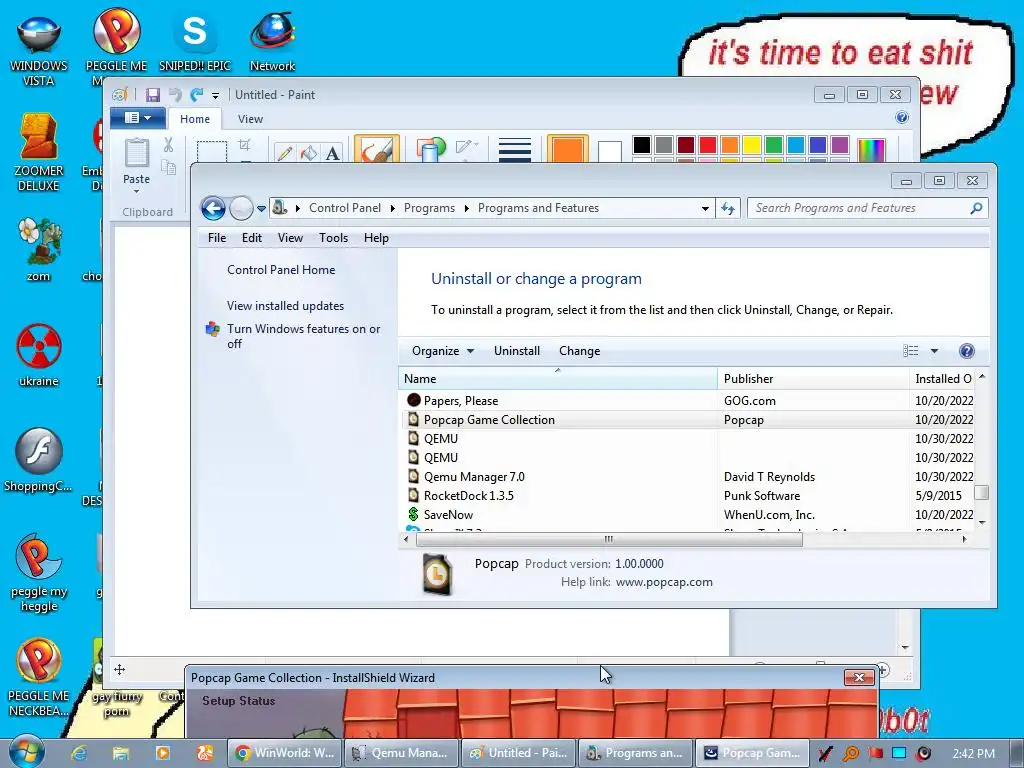Launch Internet Explorer from the taskbar
Viewport: 1024px width, 768px height.
[x=78, y=753]
